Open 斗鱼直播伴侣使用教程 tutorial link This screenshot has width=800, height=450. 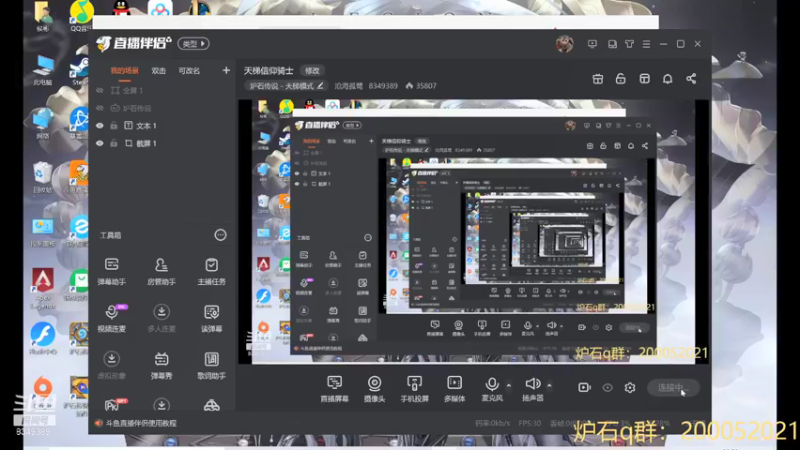tap(141, 423)
